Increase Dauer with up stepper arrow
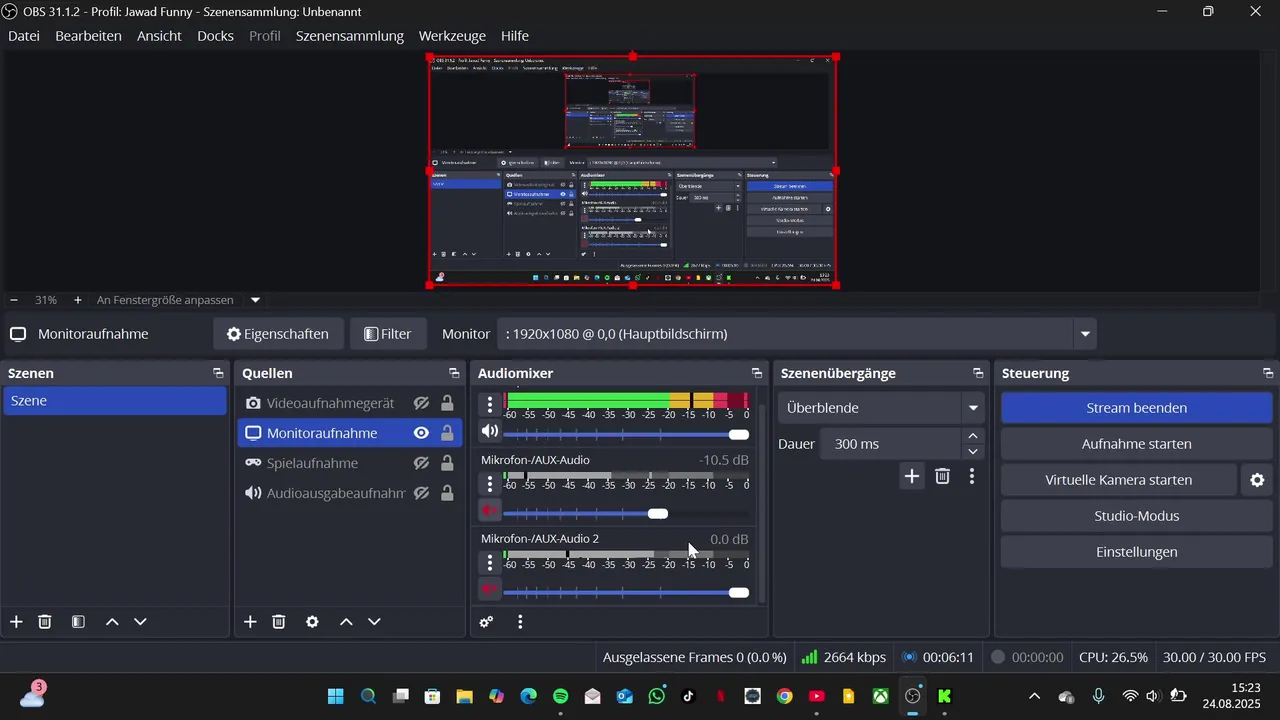 [973, 436]
